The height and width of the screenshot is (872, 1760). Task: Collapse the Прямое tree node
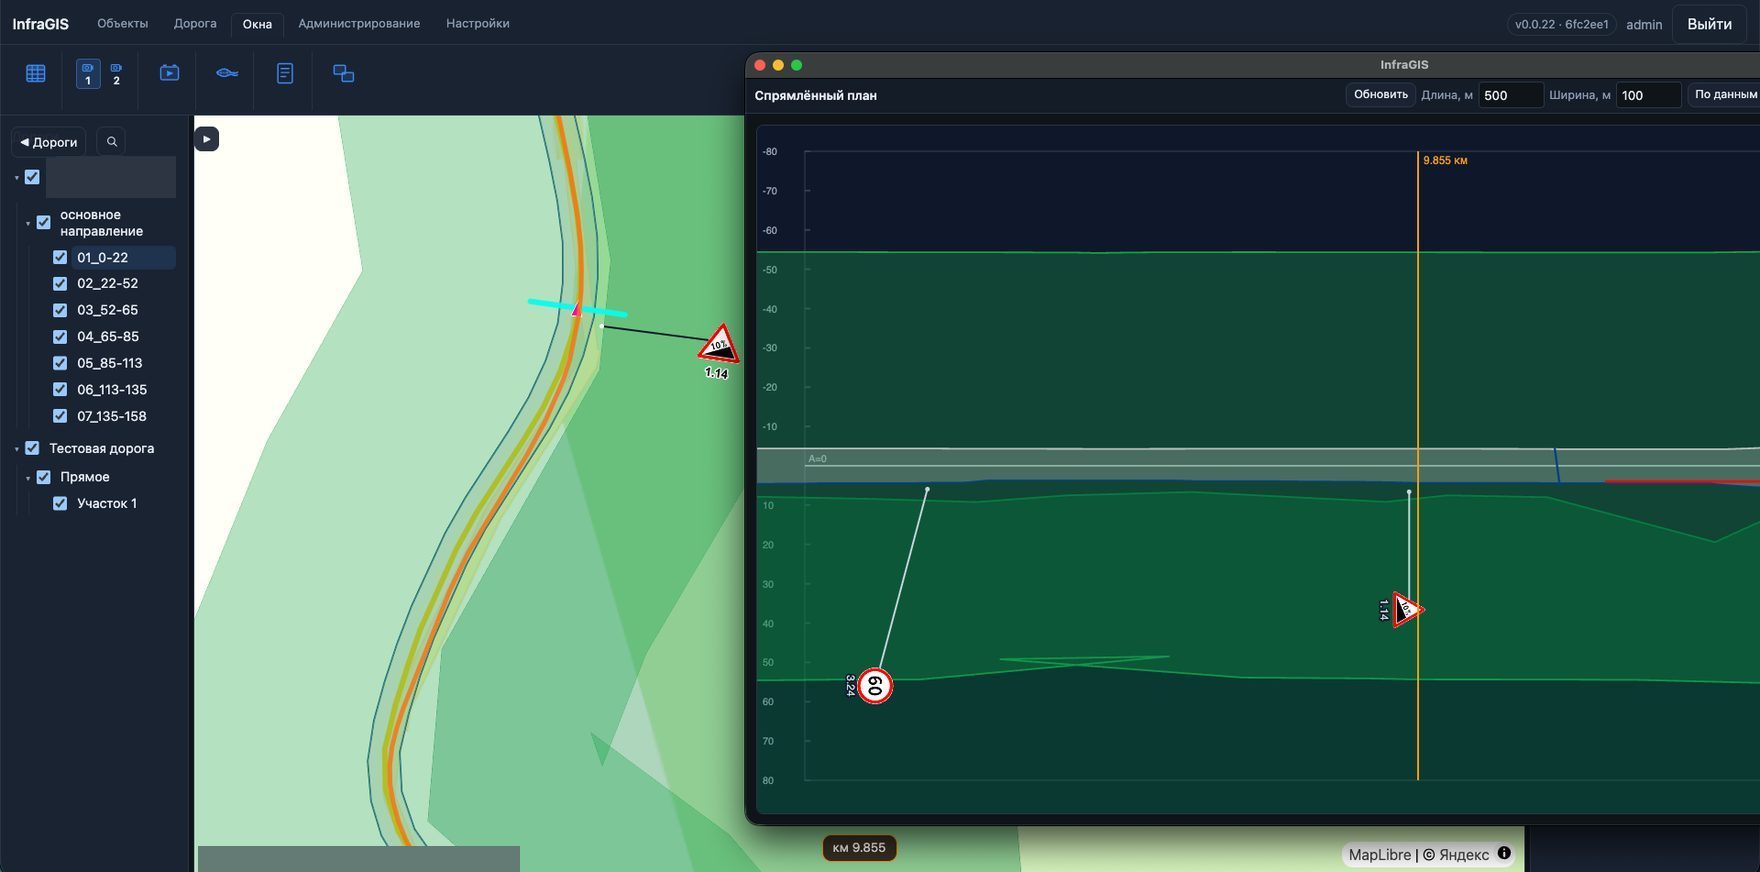pyautogui.click(x=28, y=478)
